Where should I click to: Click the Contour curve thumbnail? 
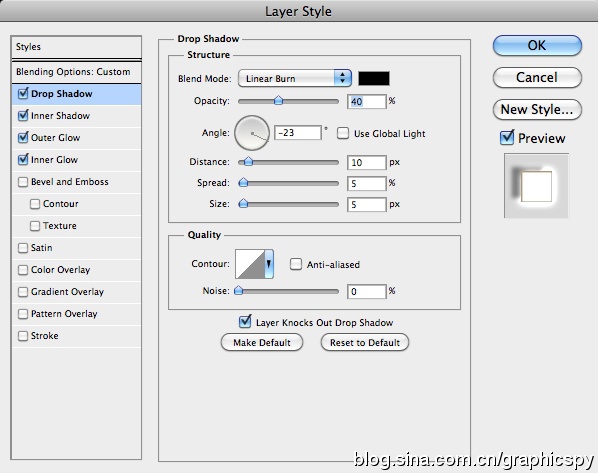(x=250, y=264)
